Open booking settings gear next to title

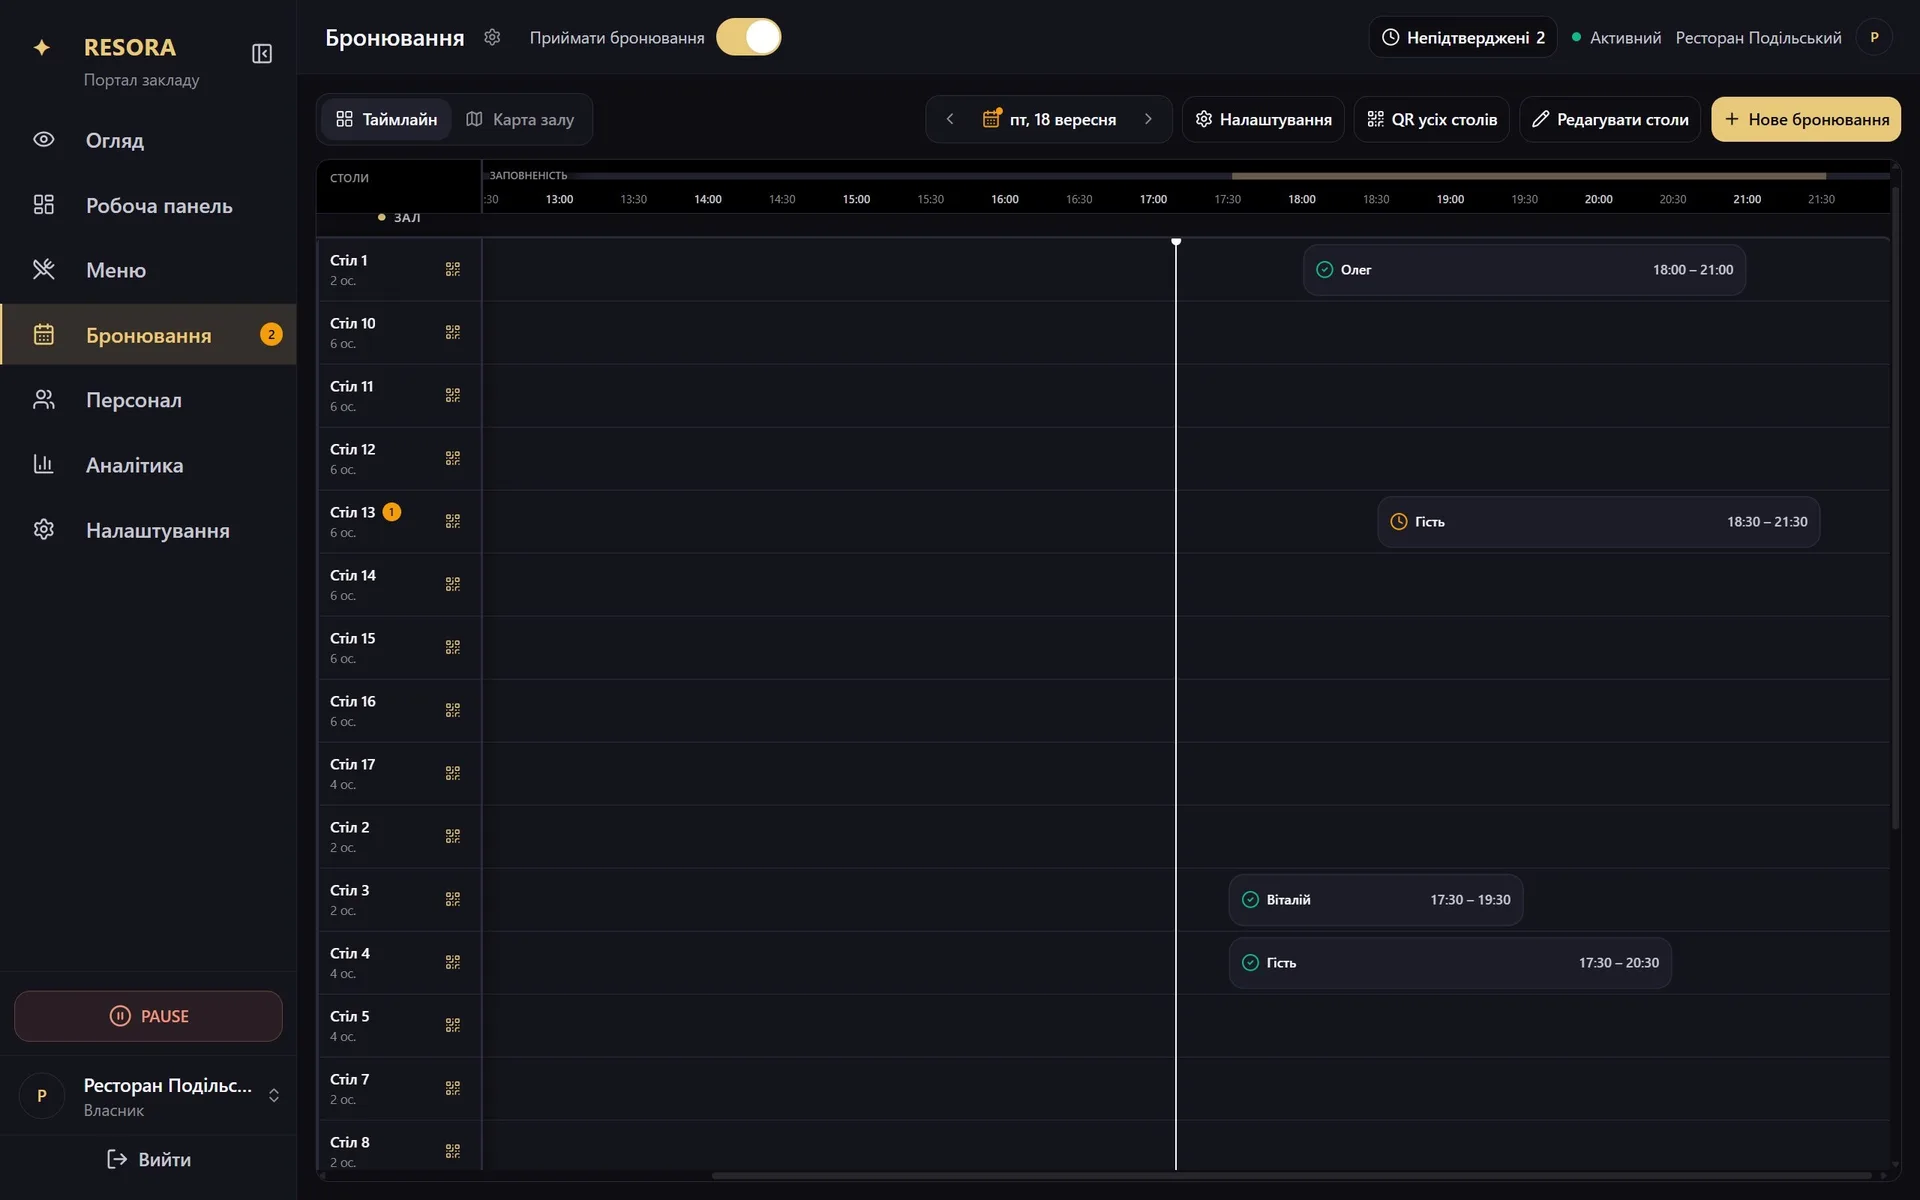(492, 37)
